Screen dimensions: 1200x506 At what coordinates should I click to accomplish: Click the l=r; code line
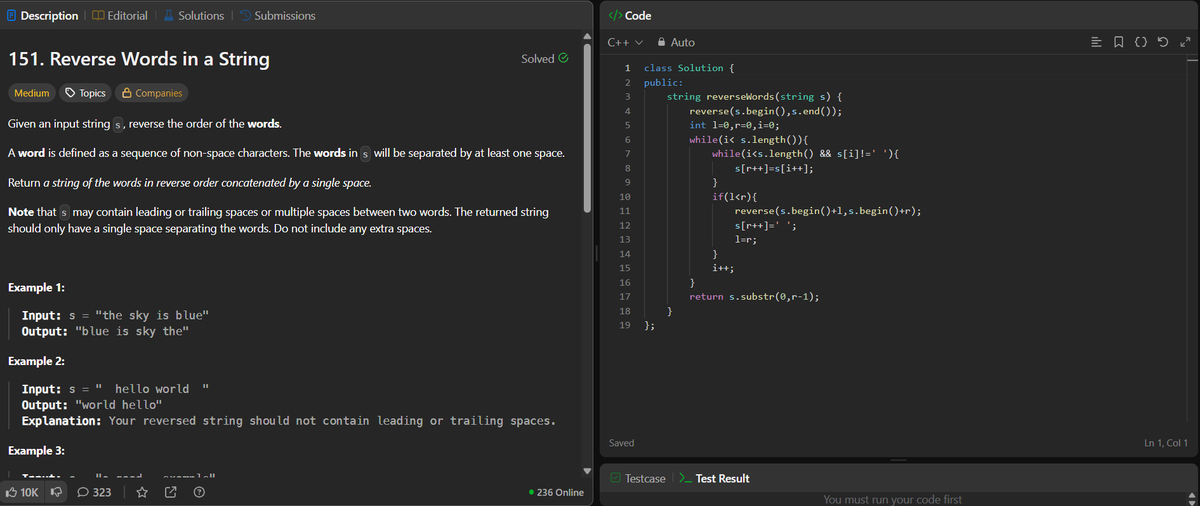(x=745, y=240)
